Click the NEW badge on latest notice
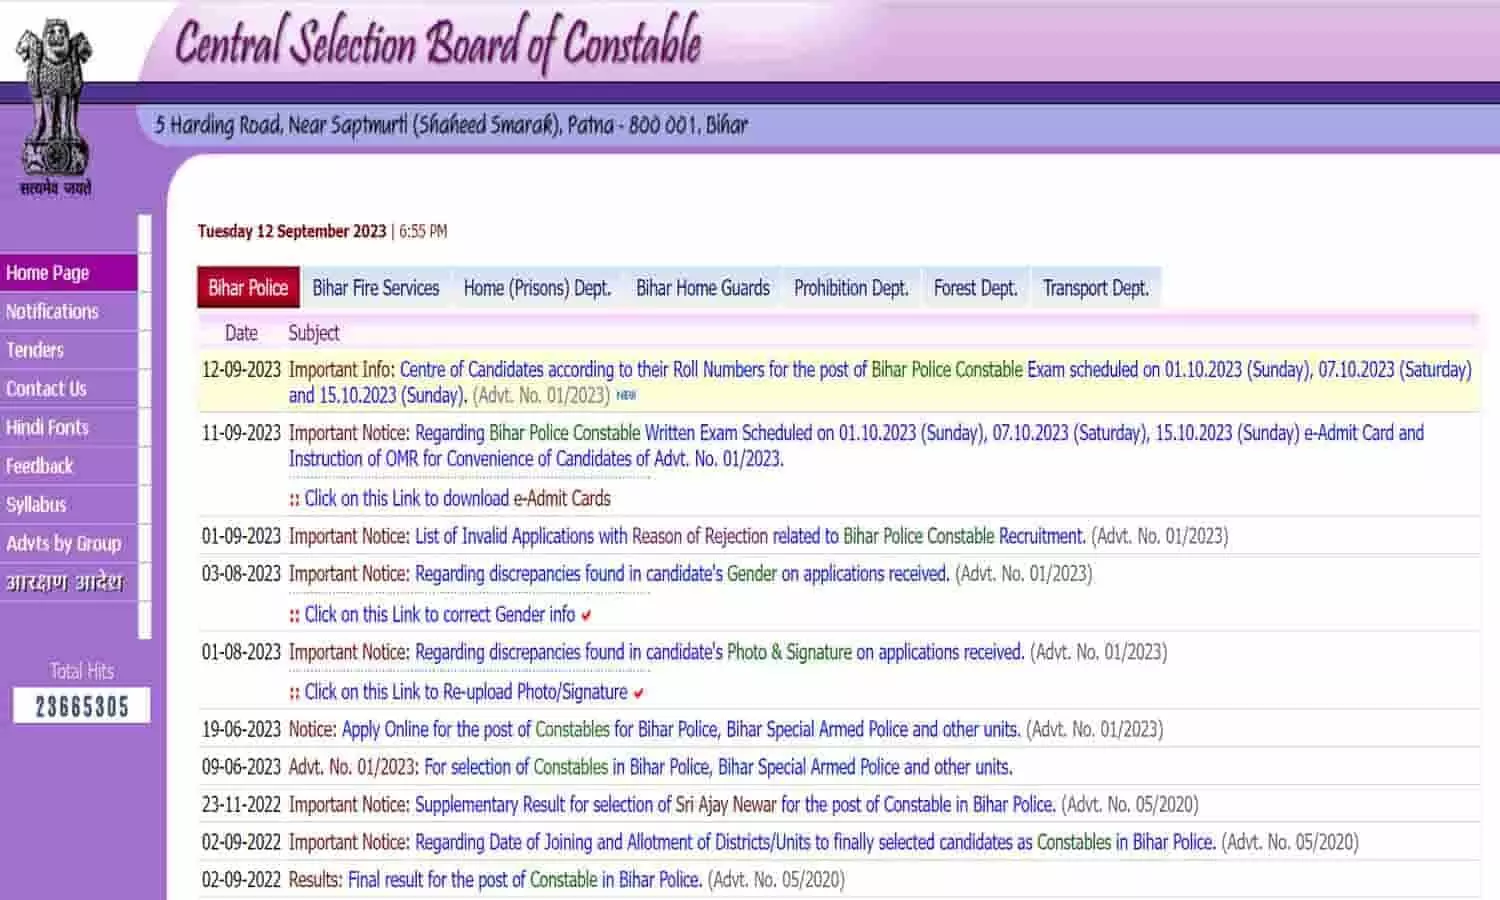Image resolution: width=1500 pixels, height=900 pixels. (626, 395)
